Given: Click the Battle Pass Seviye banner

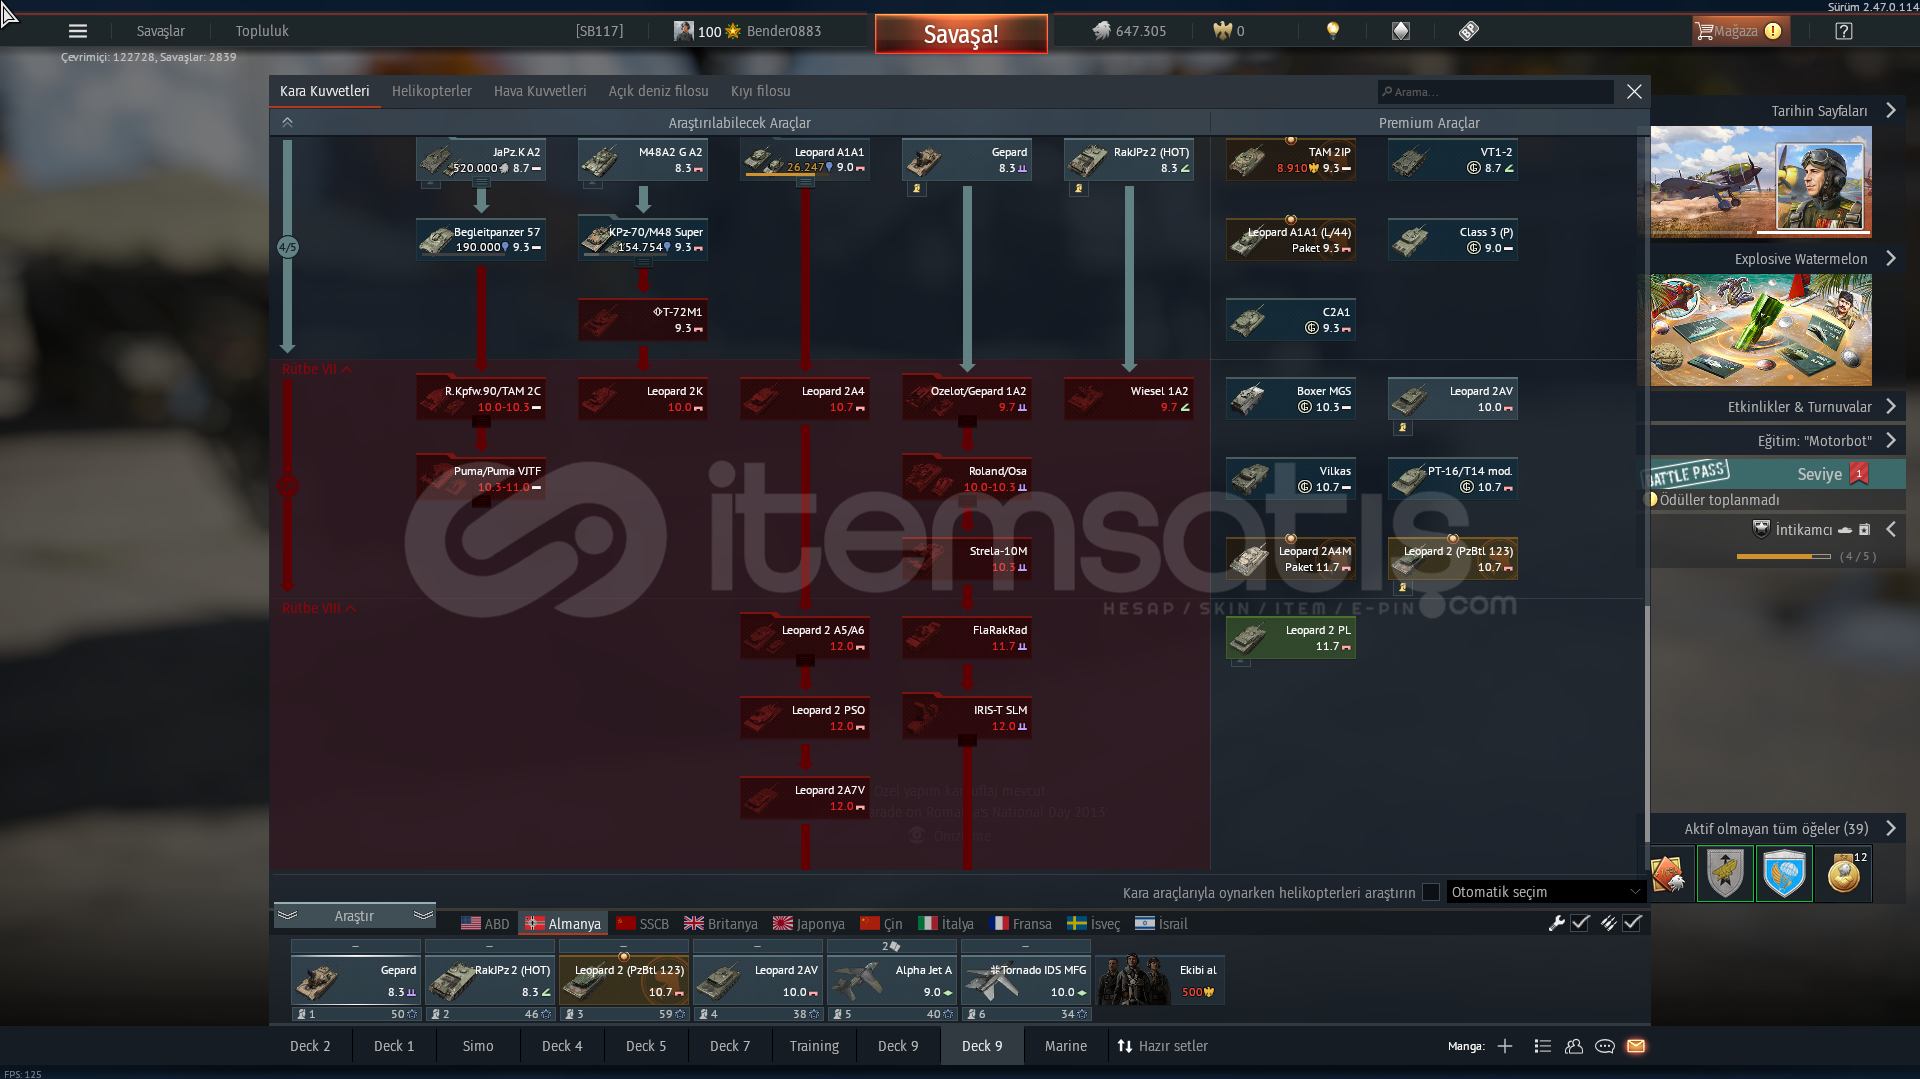Looking at the screenshot, I should [1773, 474].
